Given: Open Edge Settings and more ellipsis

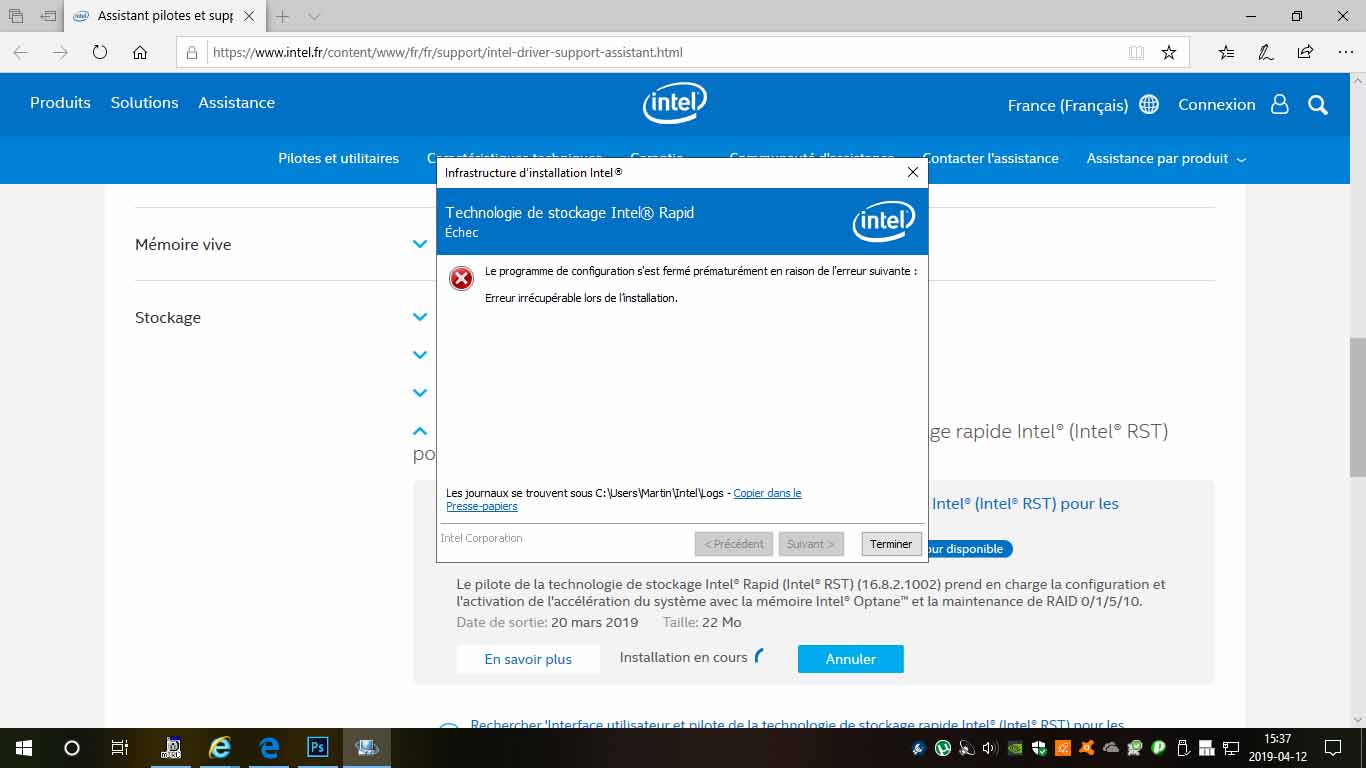Looking at the screenshot, I should (1345, 52).
